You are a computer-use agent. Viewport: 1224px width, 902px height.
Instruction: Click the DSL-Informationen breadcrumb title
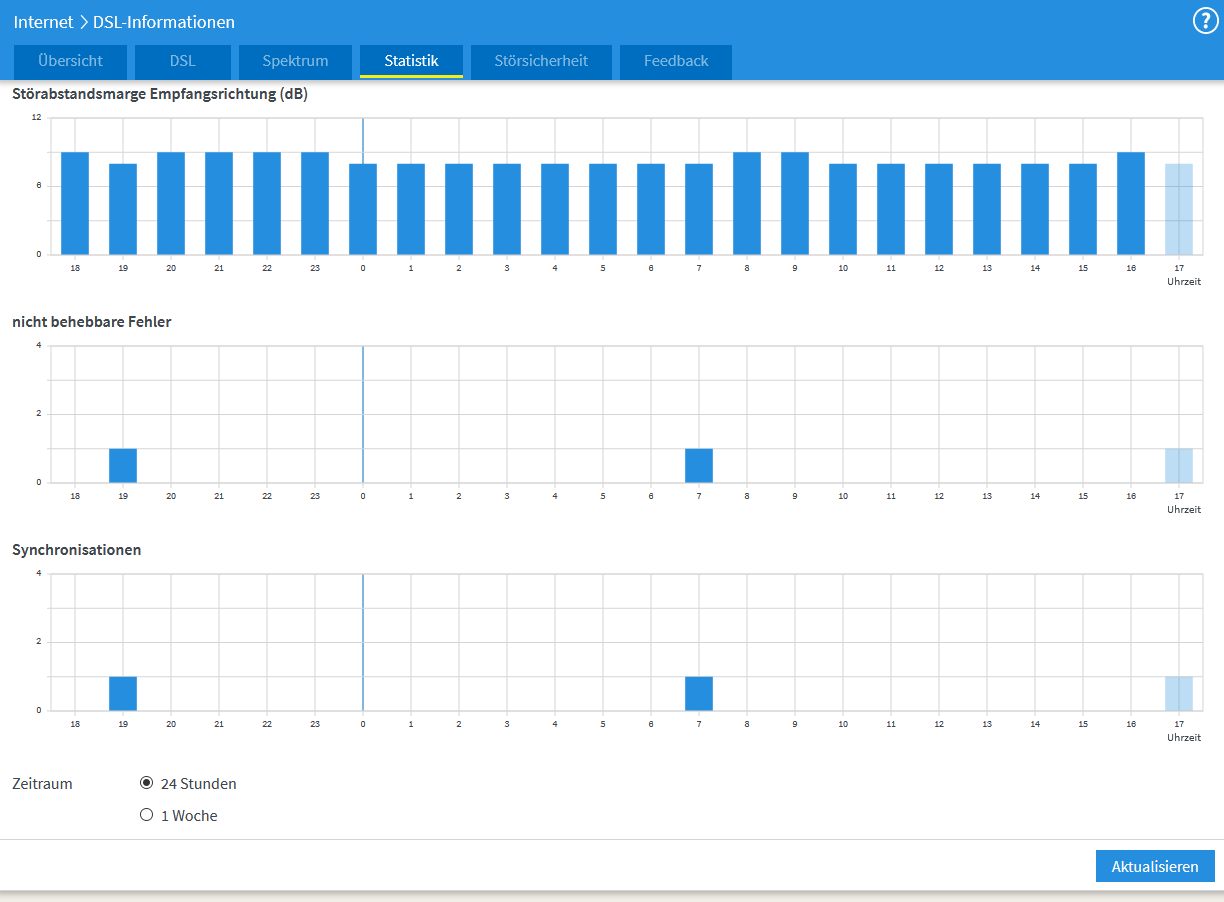164,21
